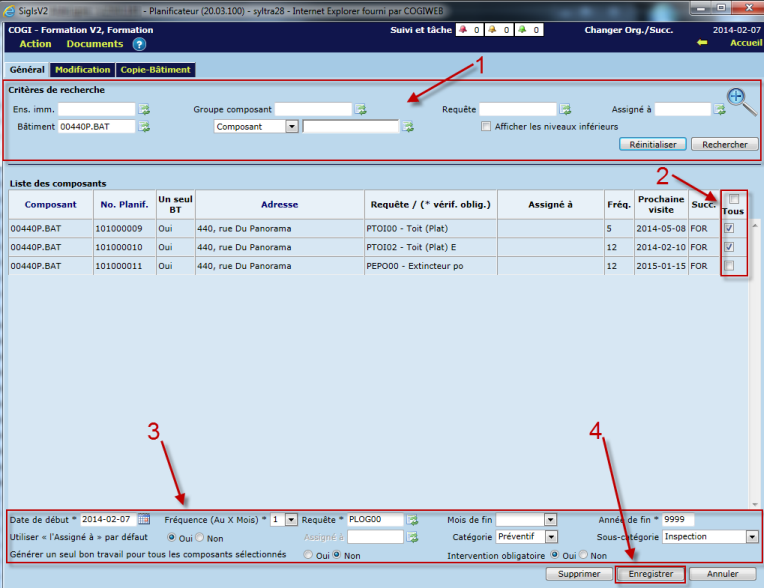Click the magnifier zoom icon in search criteria

pos(739,100)
